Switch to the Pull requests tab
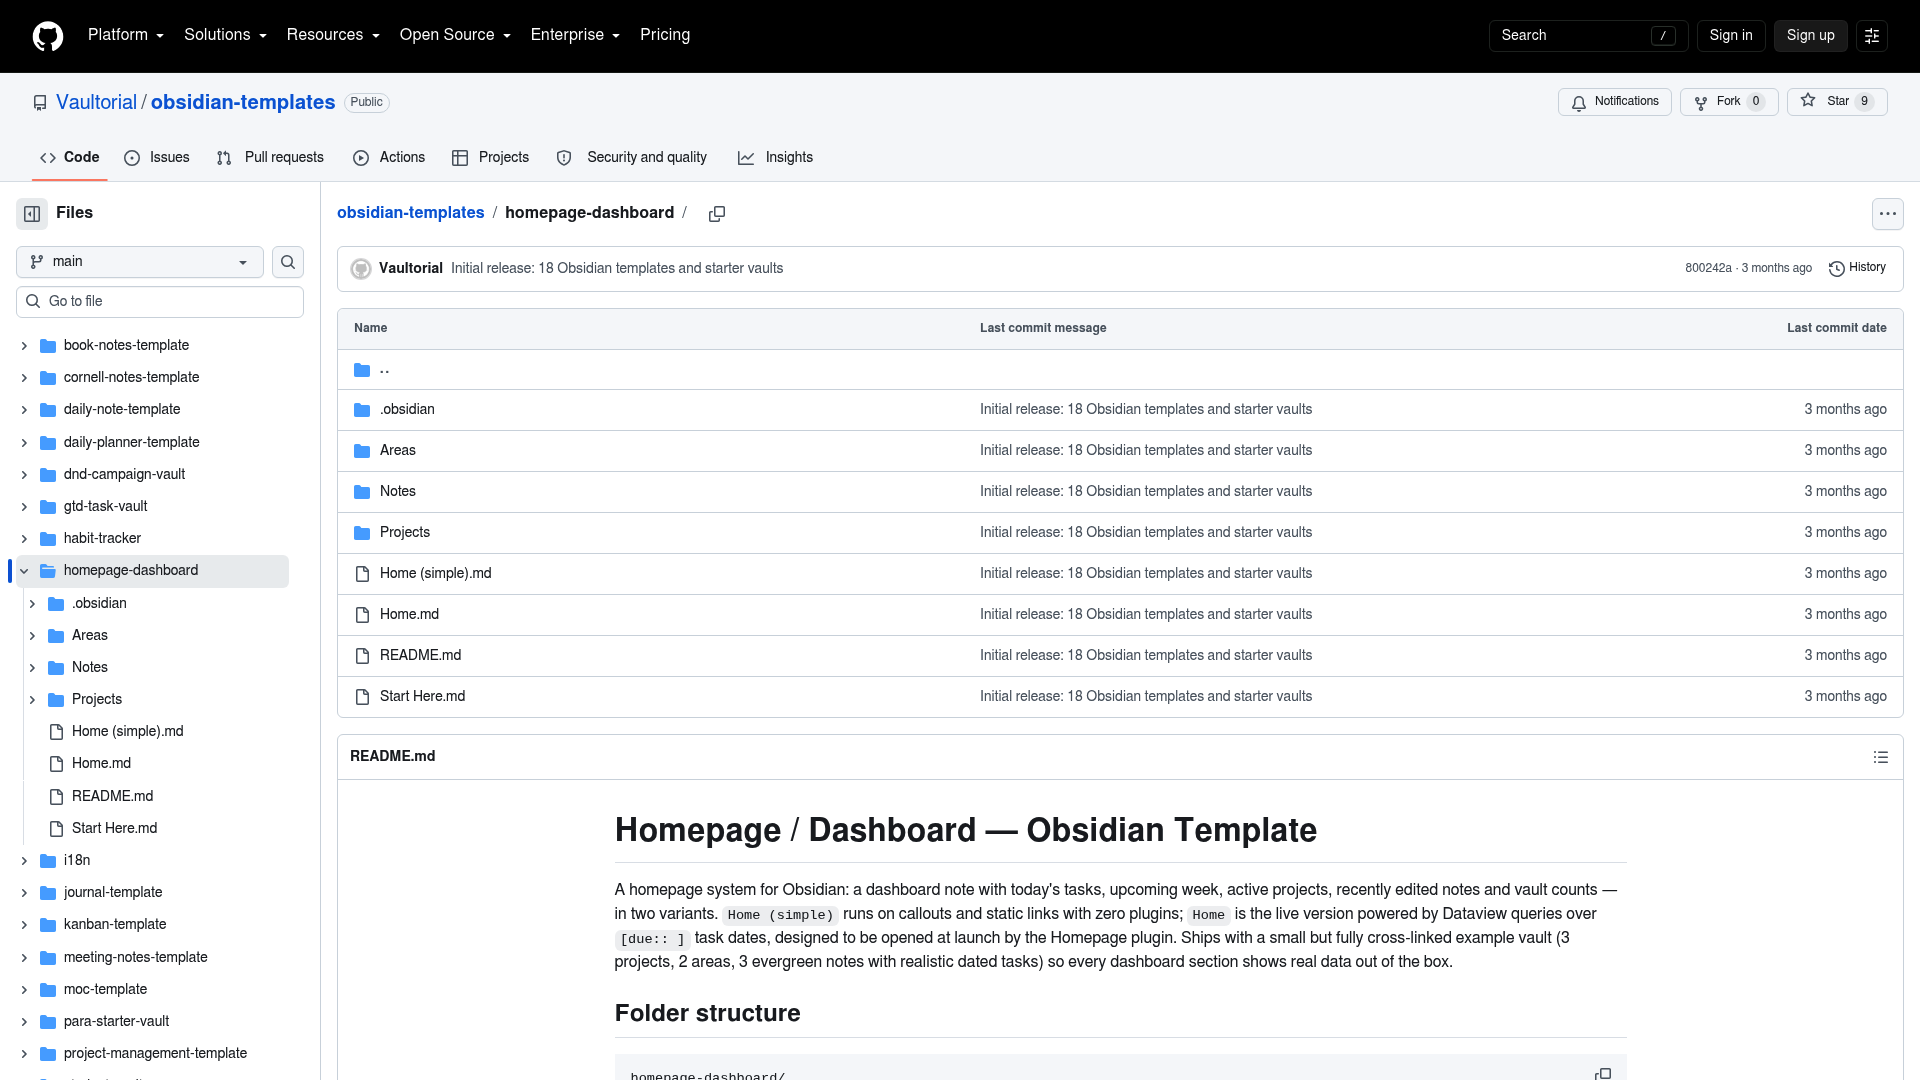This screenshot has width=1920, height=1080. pyautogui.click(x=270, y=158)
